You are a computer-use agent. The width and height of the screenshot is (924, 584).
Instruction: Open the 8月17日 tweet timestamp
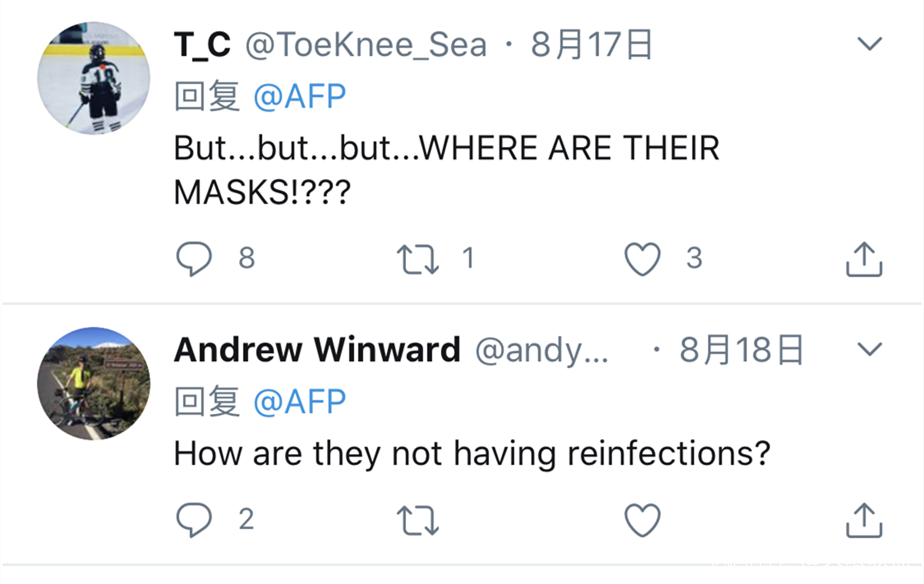[x=592, y=45]
